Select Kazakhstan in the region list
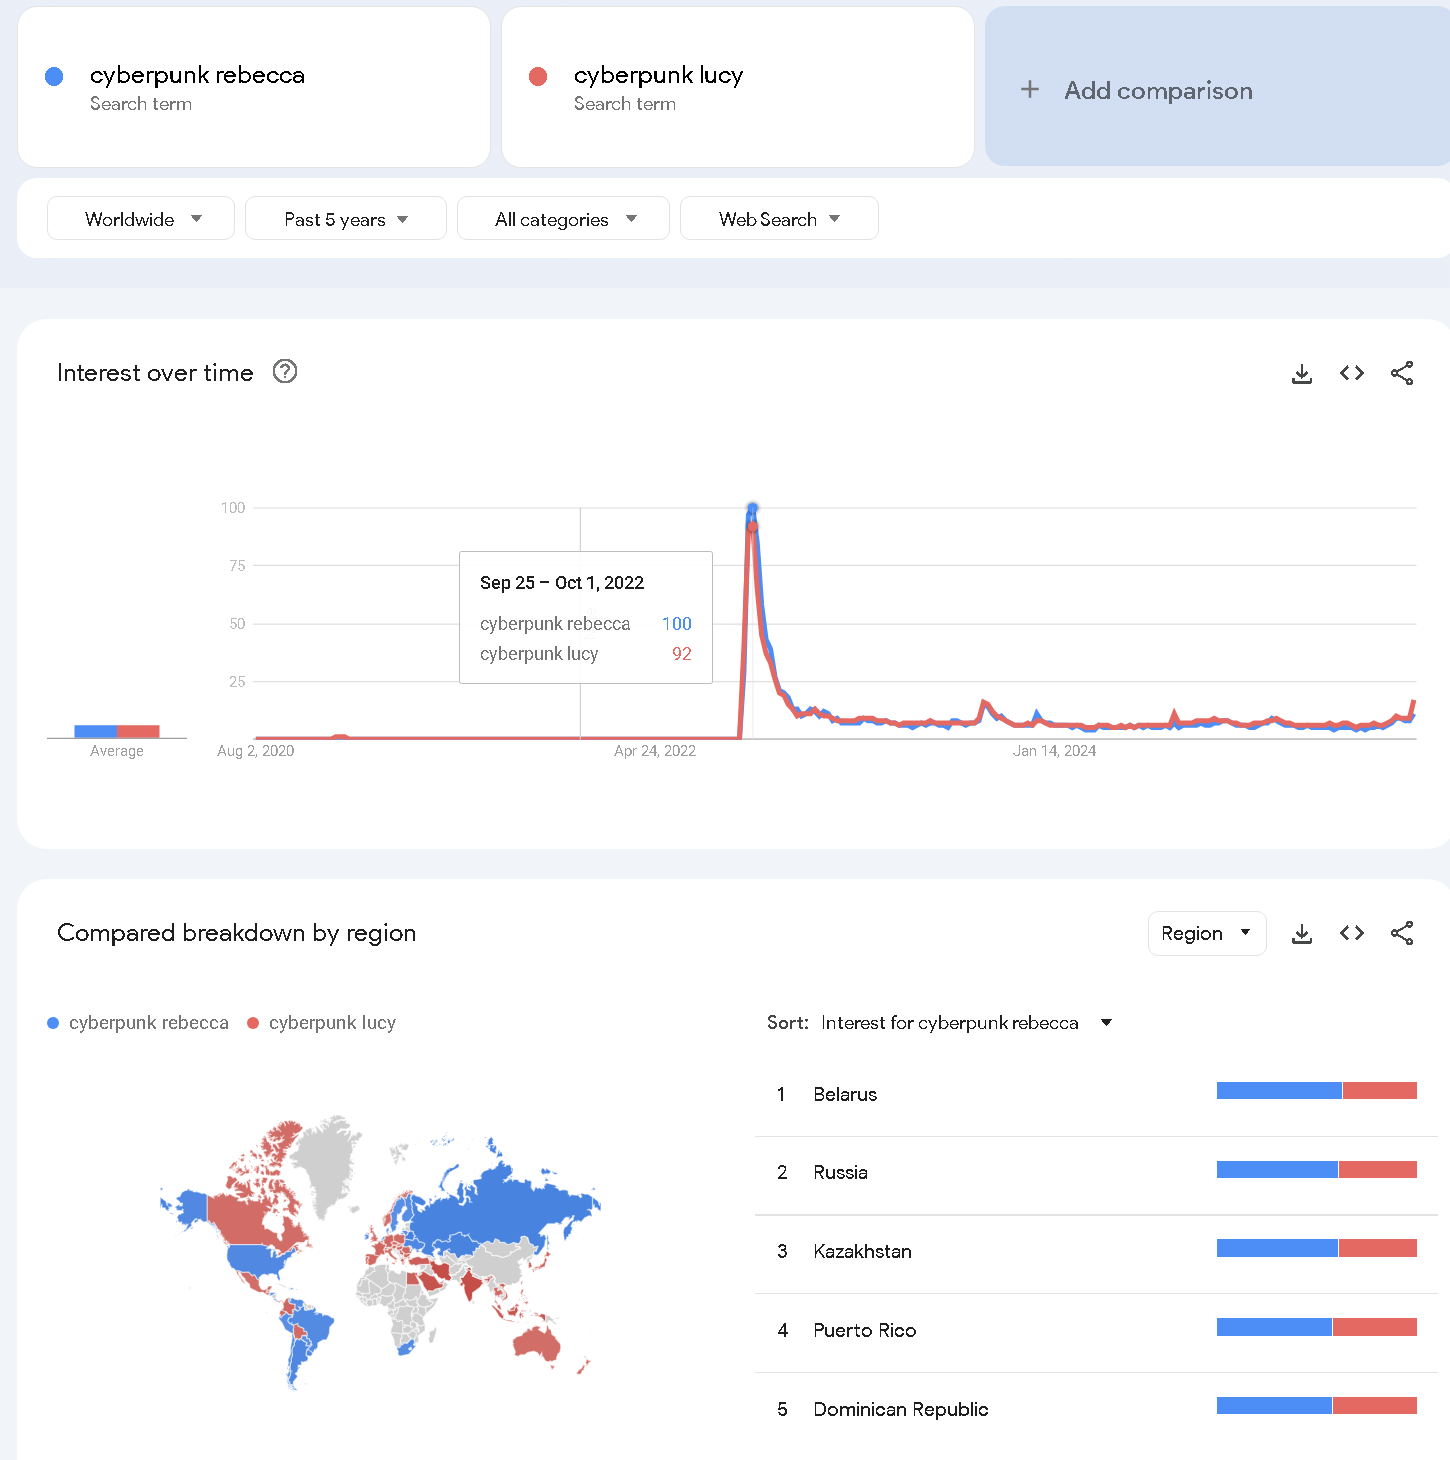 862,1251
